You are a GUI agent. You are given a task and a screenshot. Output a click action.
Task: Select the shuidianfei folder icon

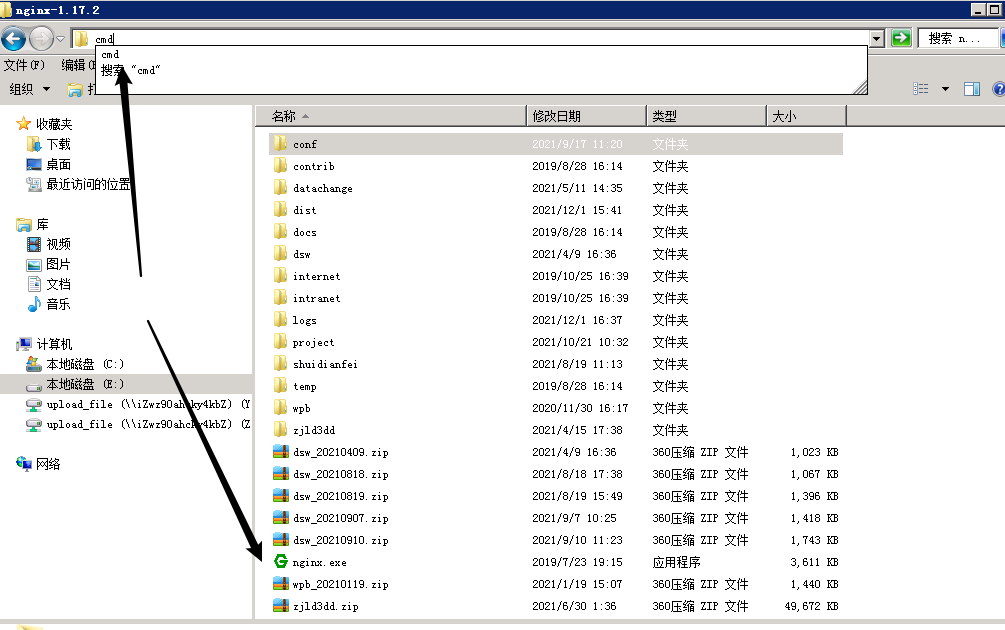point(280,363)
